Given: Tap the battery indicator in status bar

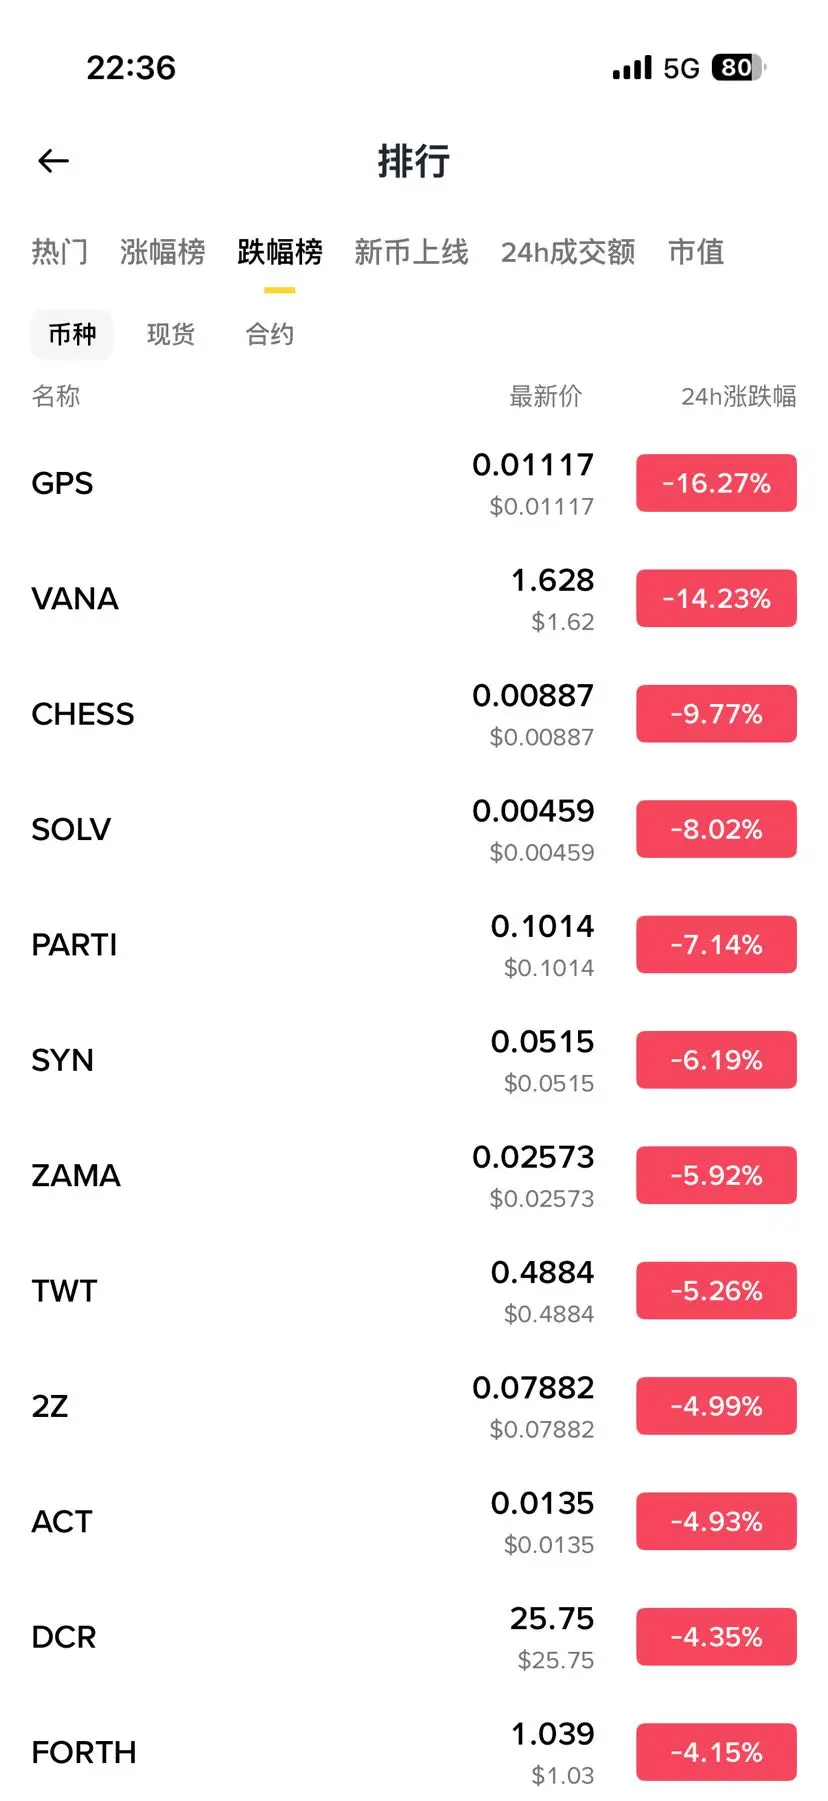Looking at the screenshot, I should tap(738, 68).
